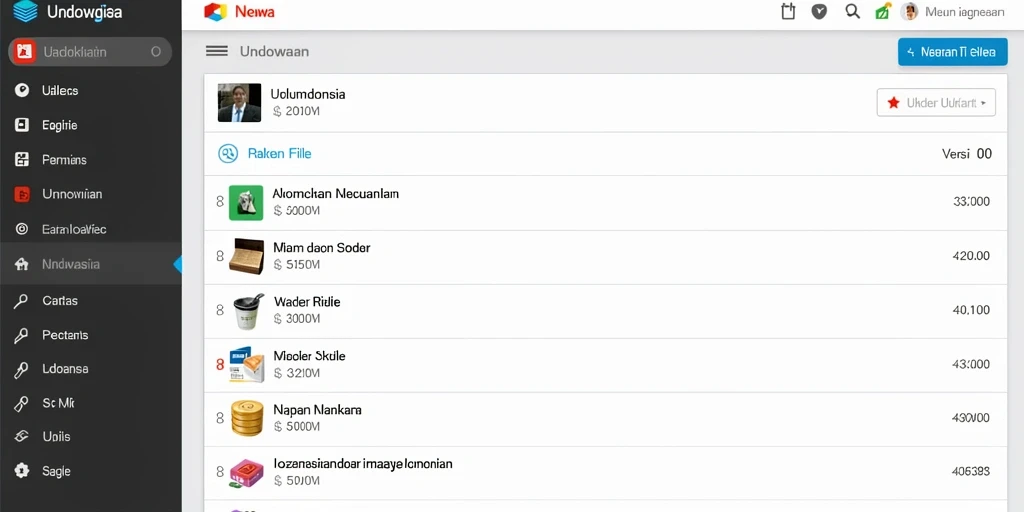Click the Uolumdonsia name heading

pos(308,94)
